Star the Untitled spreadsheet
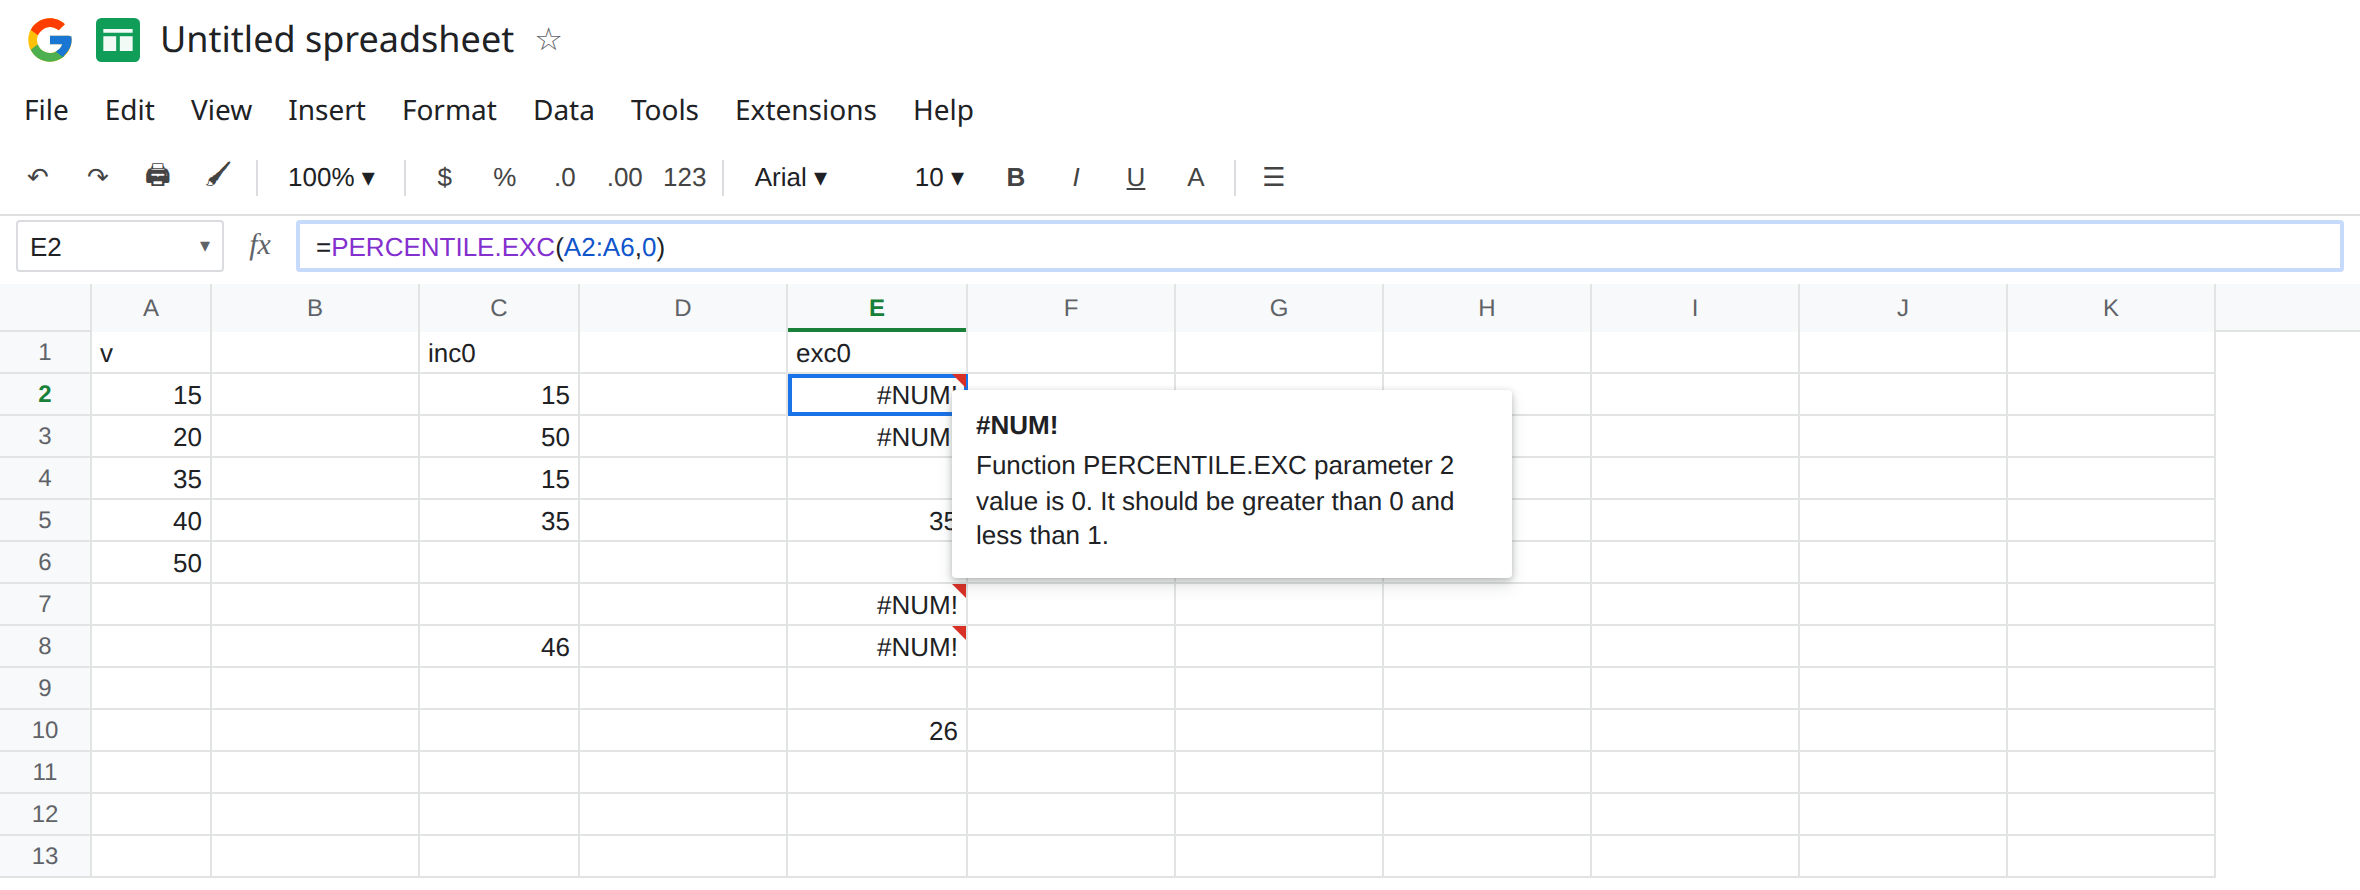 tap(548, 40)
